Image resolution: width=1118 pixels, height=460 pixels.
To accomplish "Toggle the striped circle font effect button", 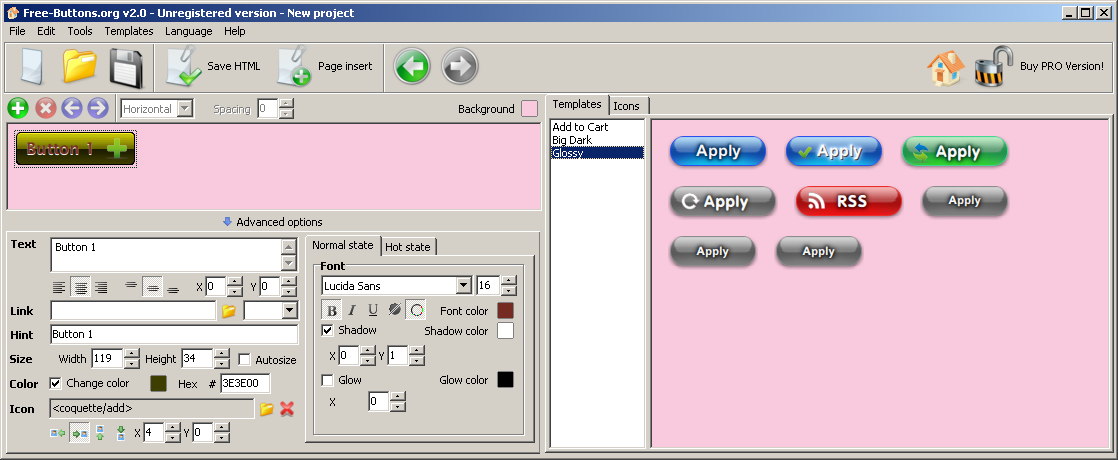I will coord(394,310).
